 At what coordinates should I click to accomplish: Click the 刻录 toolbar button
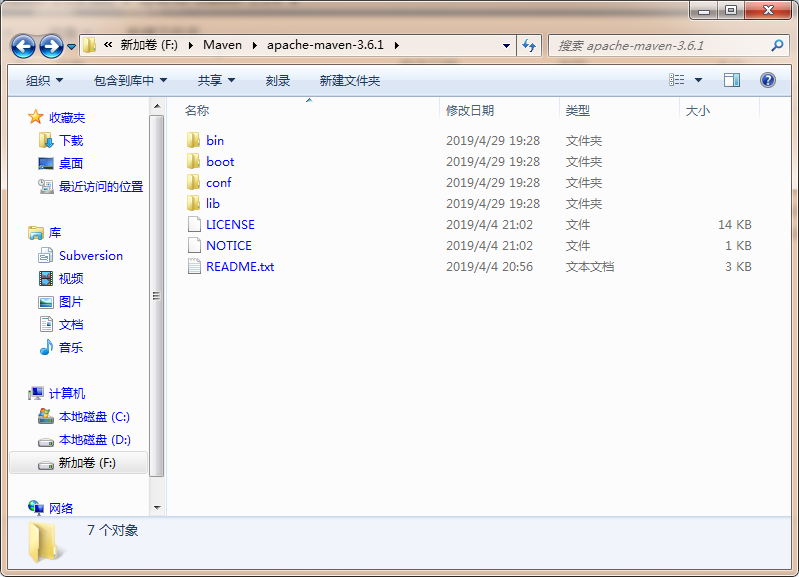278,81
